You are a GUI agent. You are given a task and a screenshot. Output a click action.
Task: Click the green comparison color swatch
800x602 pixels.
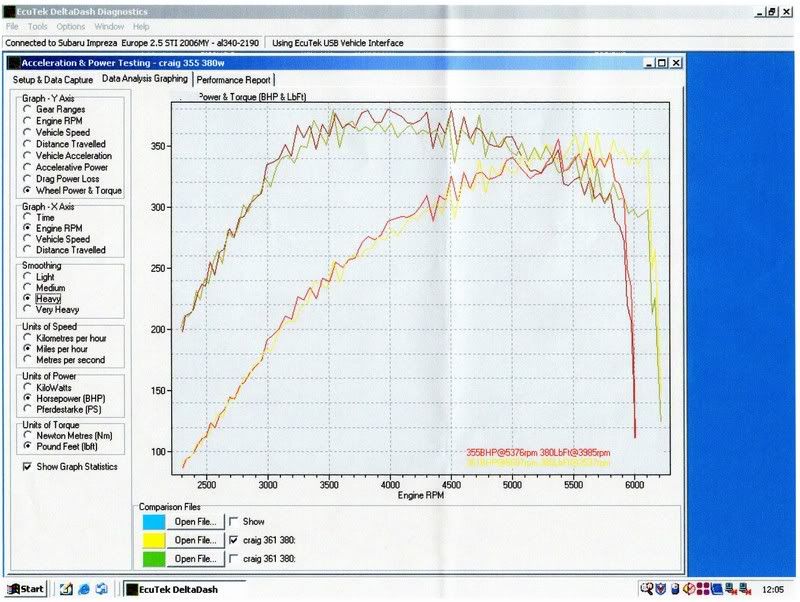pos(154,559)
